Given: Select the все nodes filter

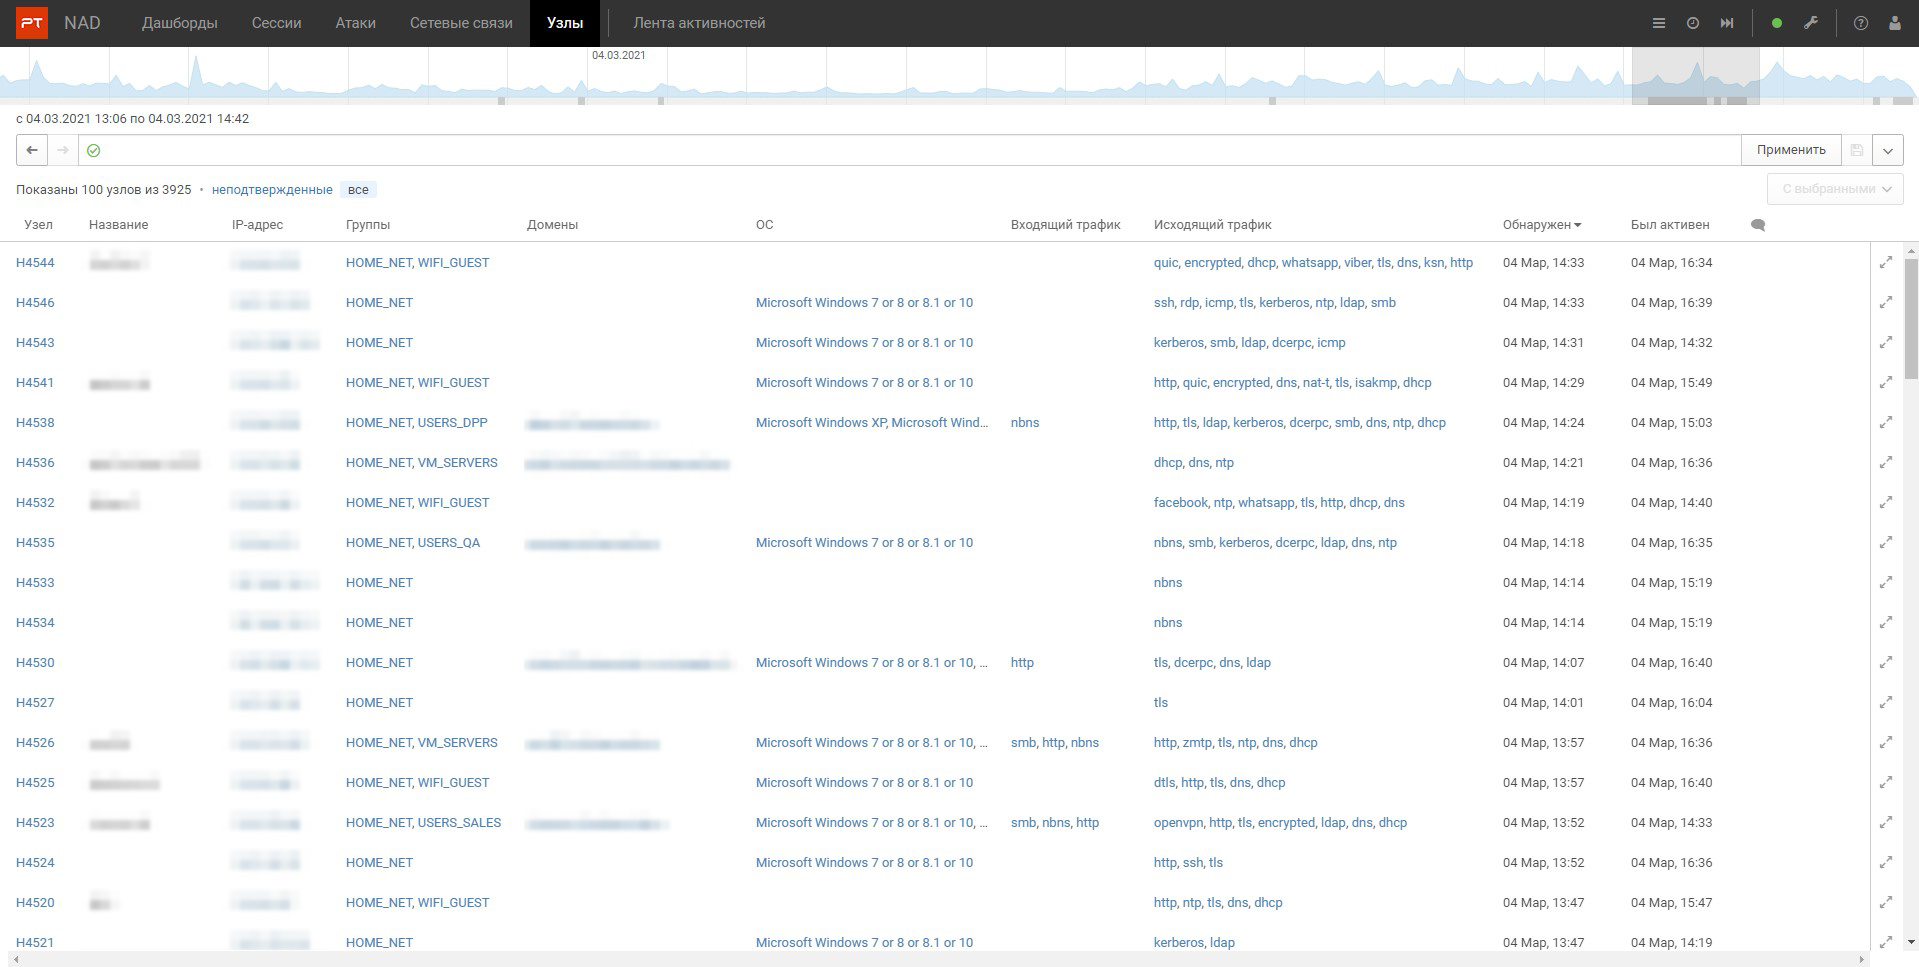Looking at the screenshot, I should click(358, 190).
